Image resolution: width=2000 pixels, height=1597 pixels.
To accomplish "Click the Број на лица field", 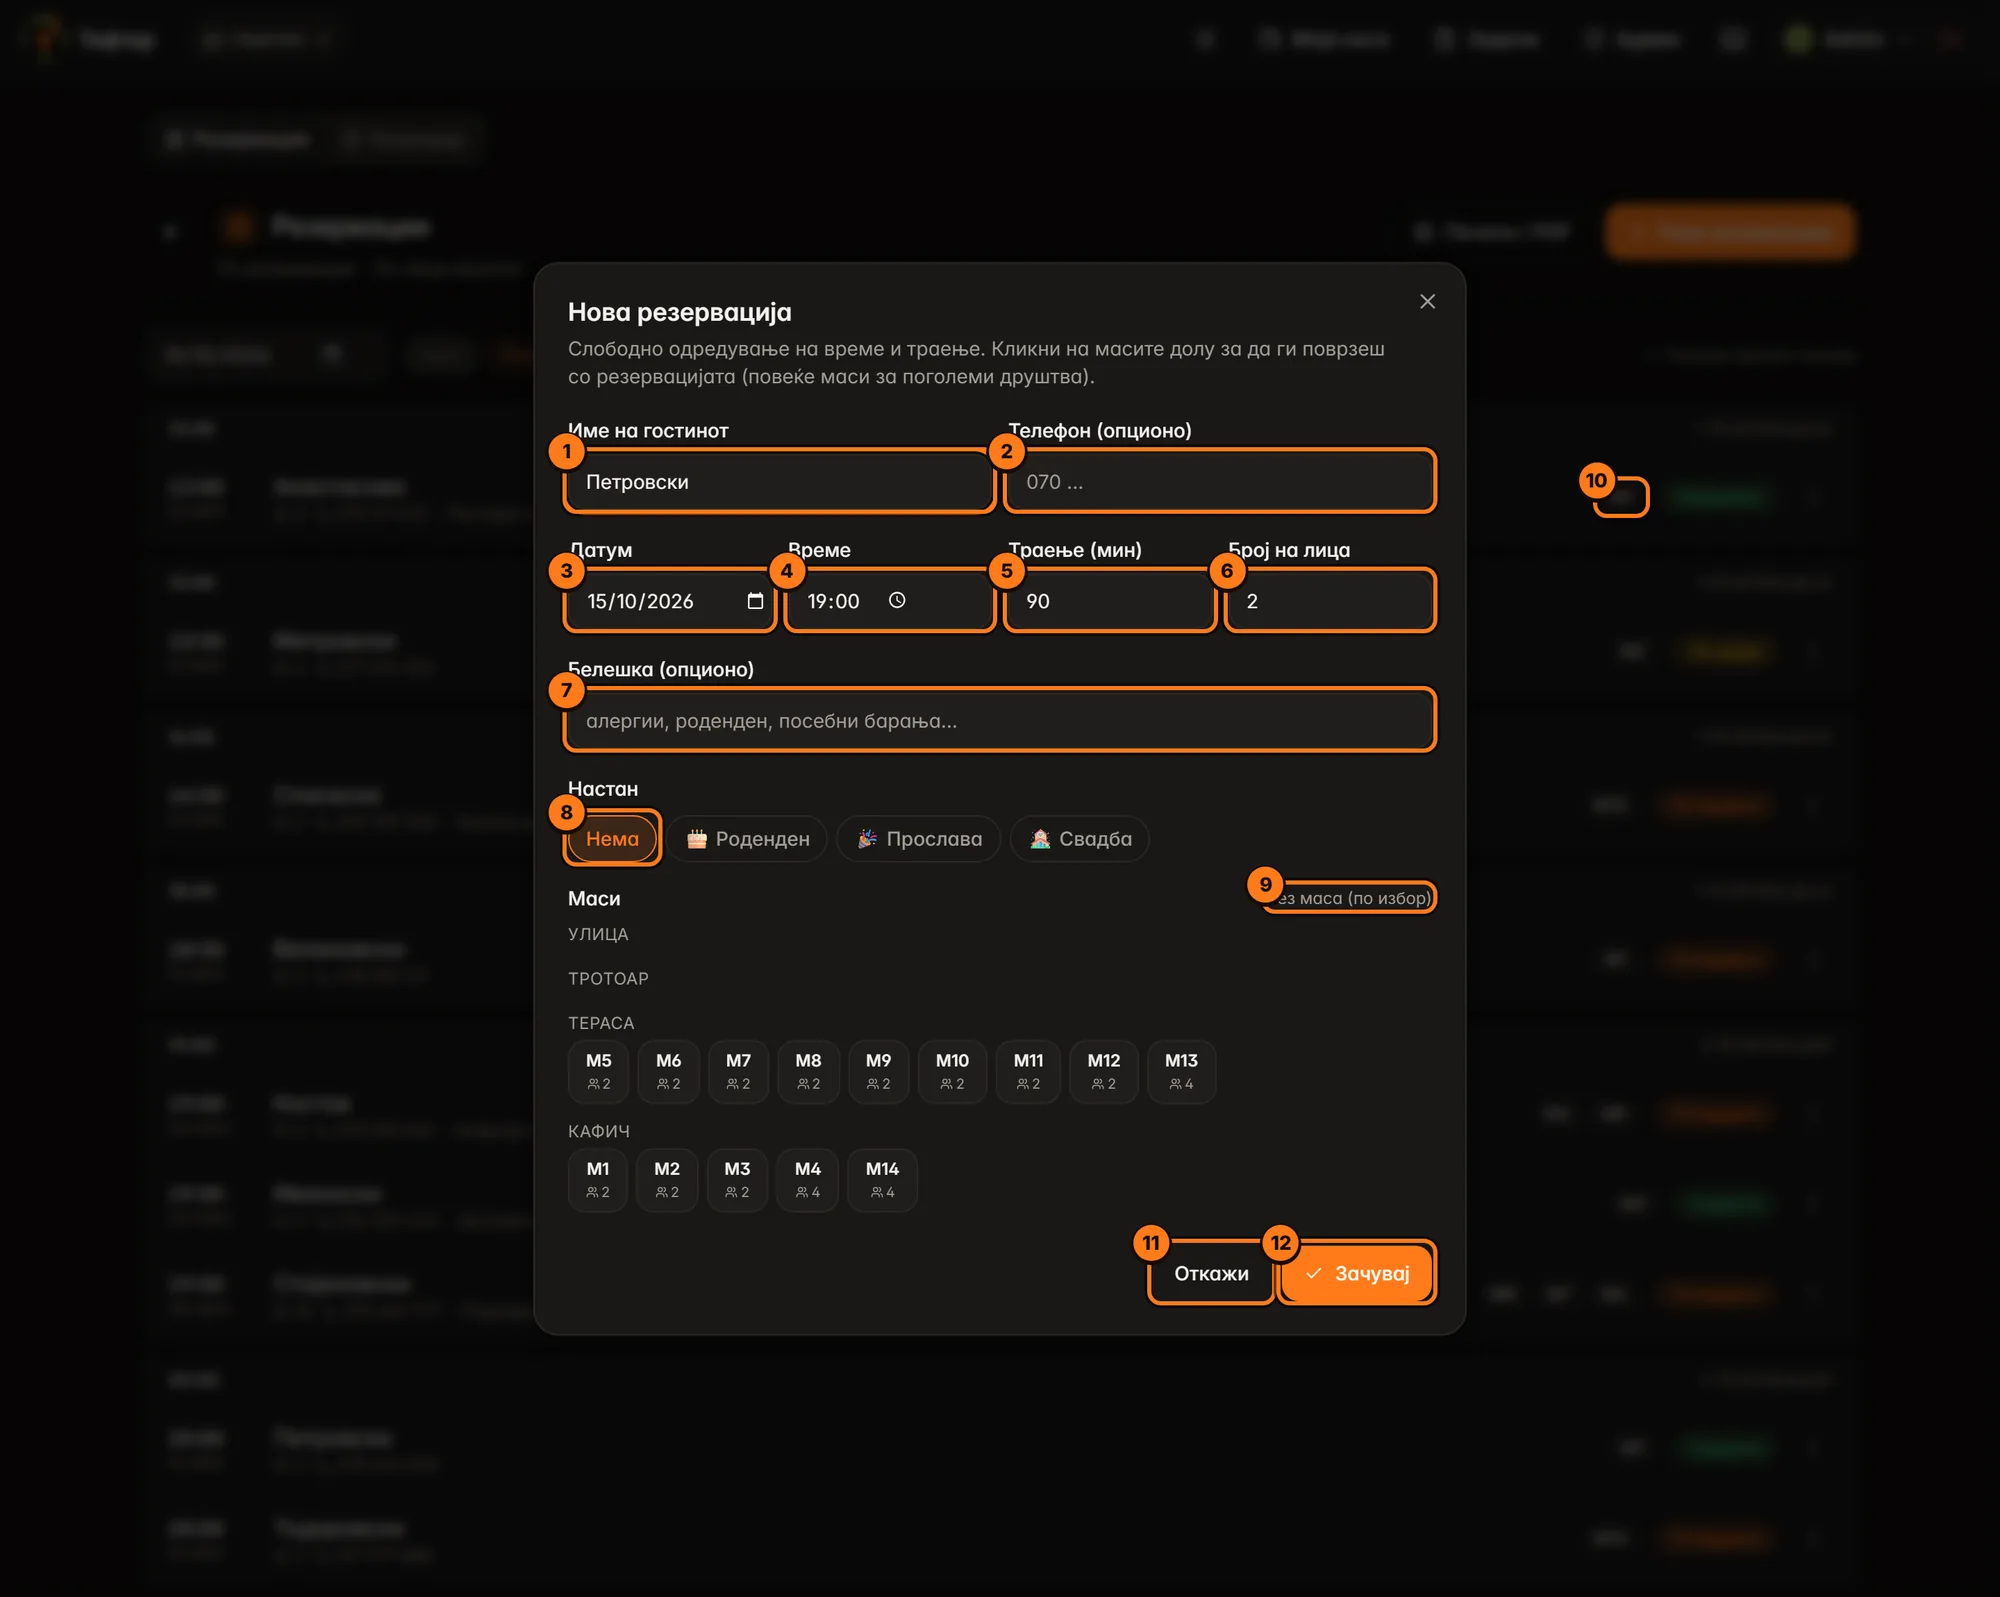I will [1330, 601].
